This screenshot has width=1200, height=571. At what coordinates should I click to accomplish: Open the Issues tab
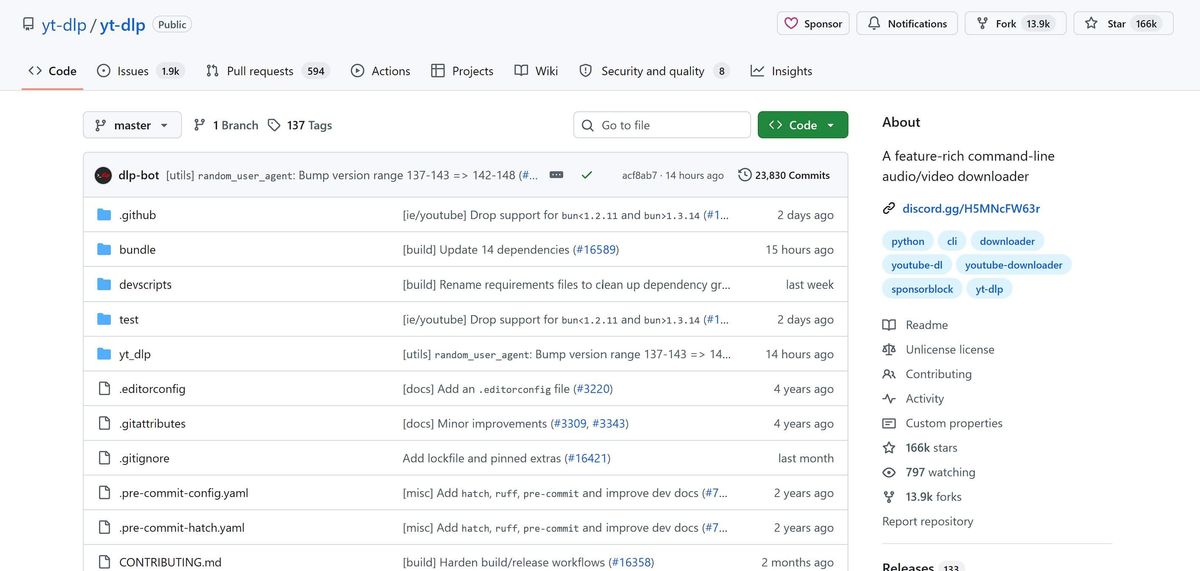pos(139,71)
